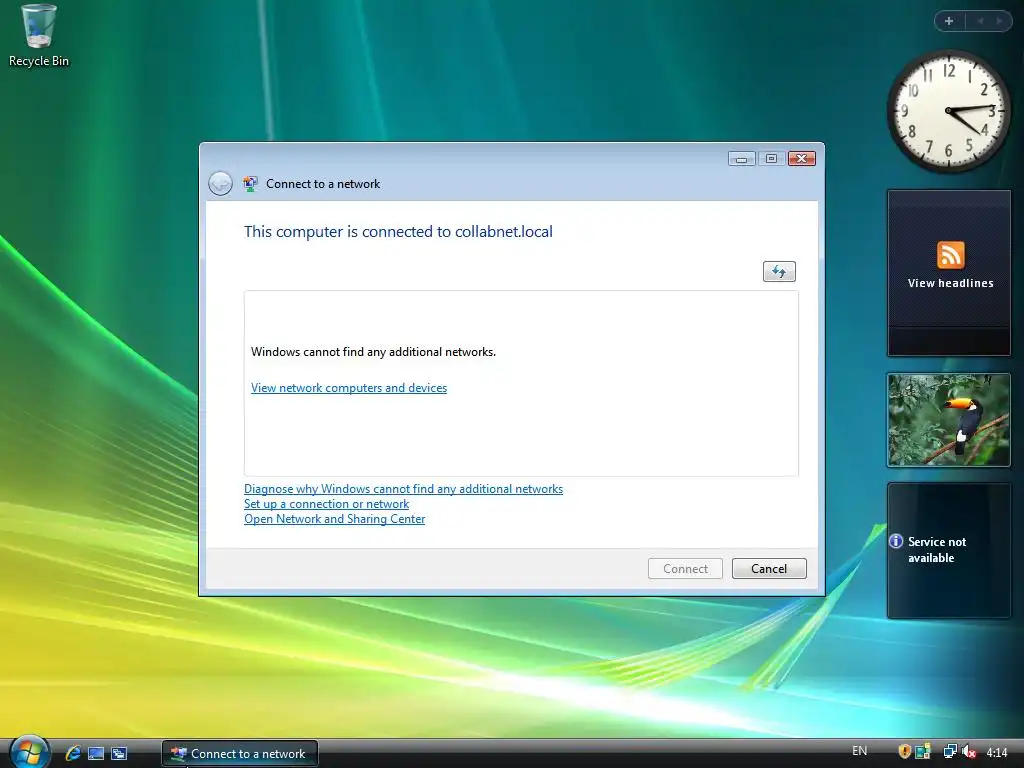Open the security shield tray icon
1024x768 pixels.
[x=904, y=752]
